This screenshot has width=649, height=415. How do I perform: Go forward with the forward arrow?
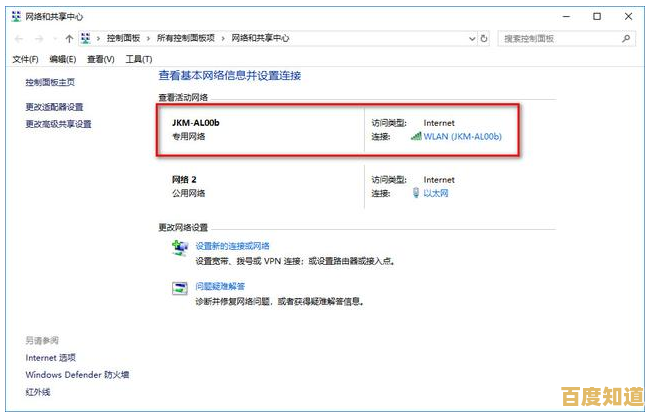coord(39,39)
